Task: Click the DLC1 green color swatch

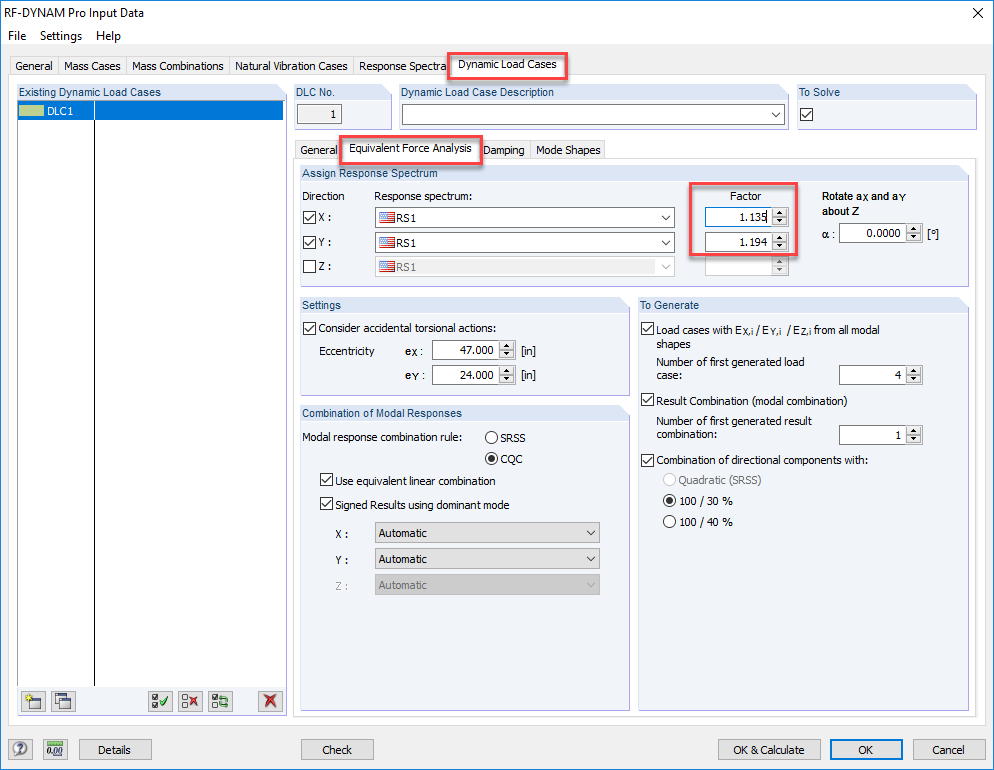Action: 31,111
